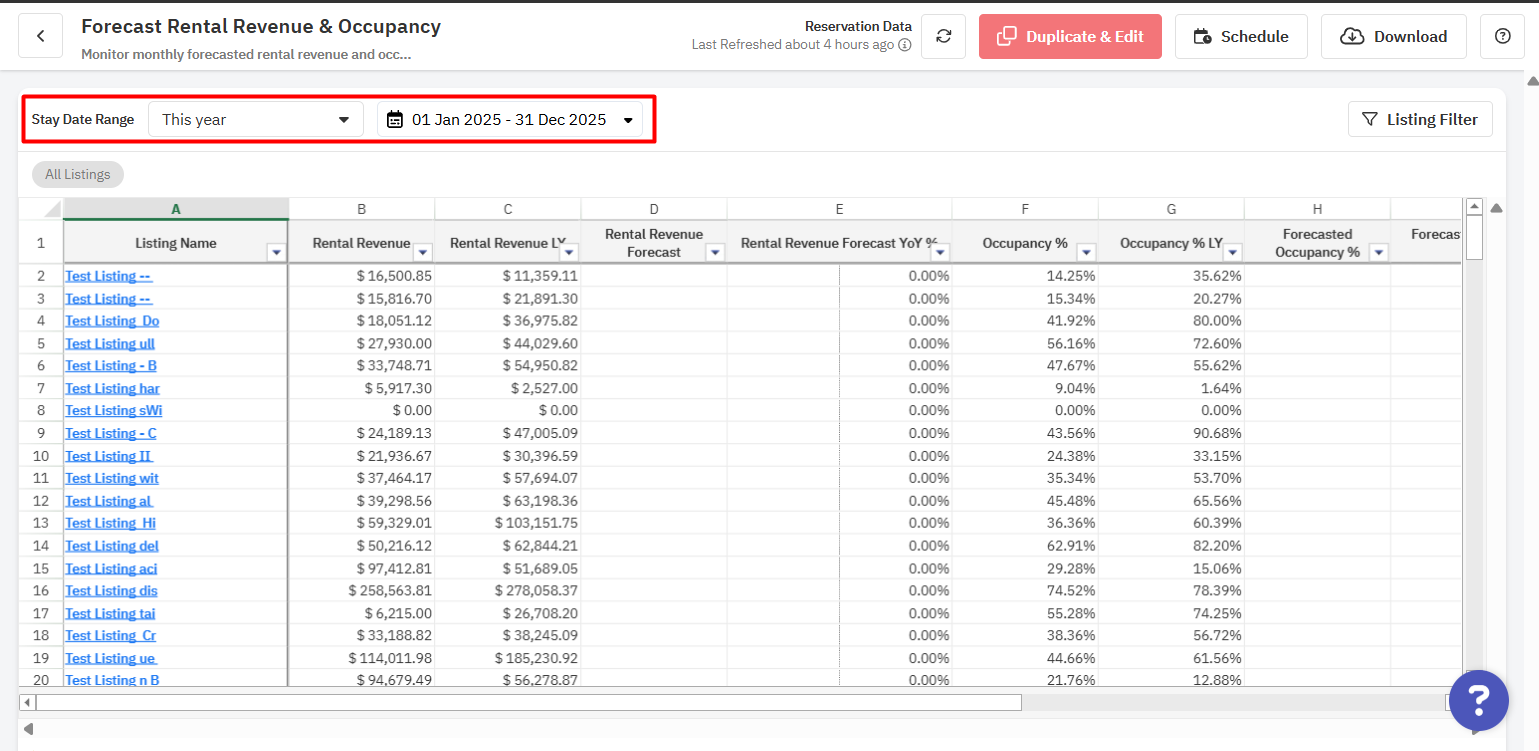
Task: Click the info icon beside Last Refreshed
Action: click(x=904, y=45)
